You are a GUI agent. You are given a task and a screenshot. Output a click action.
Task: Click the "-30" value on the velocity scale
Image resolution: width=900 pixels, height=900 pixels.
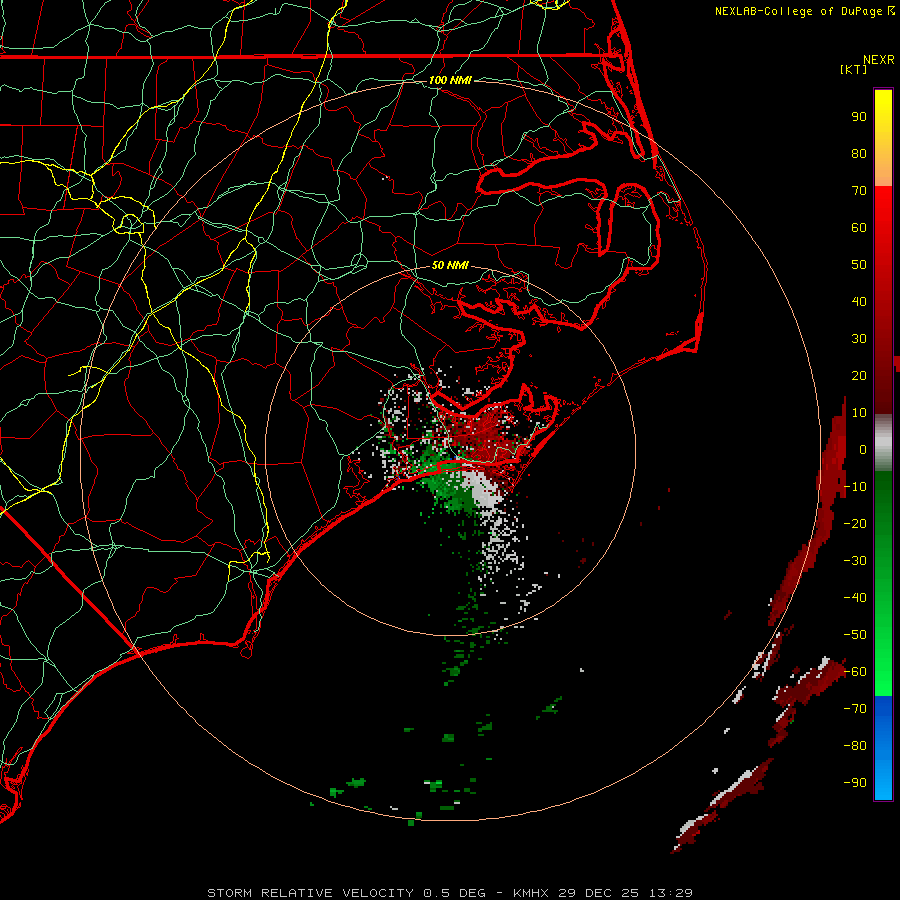(855, 561)
